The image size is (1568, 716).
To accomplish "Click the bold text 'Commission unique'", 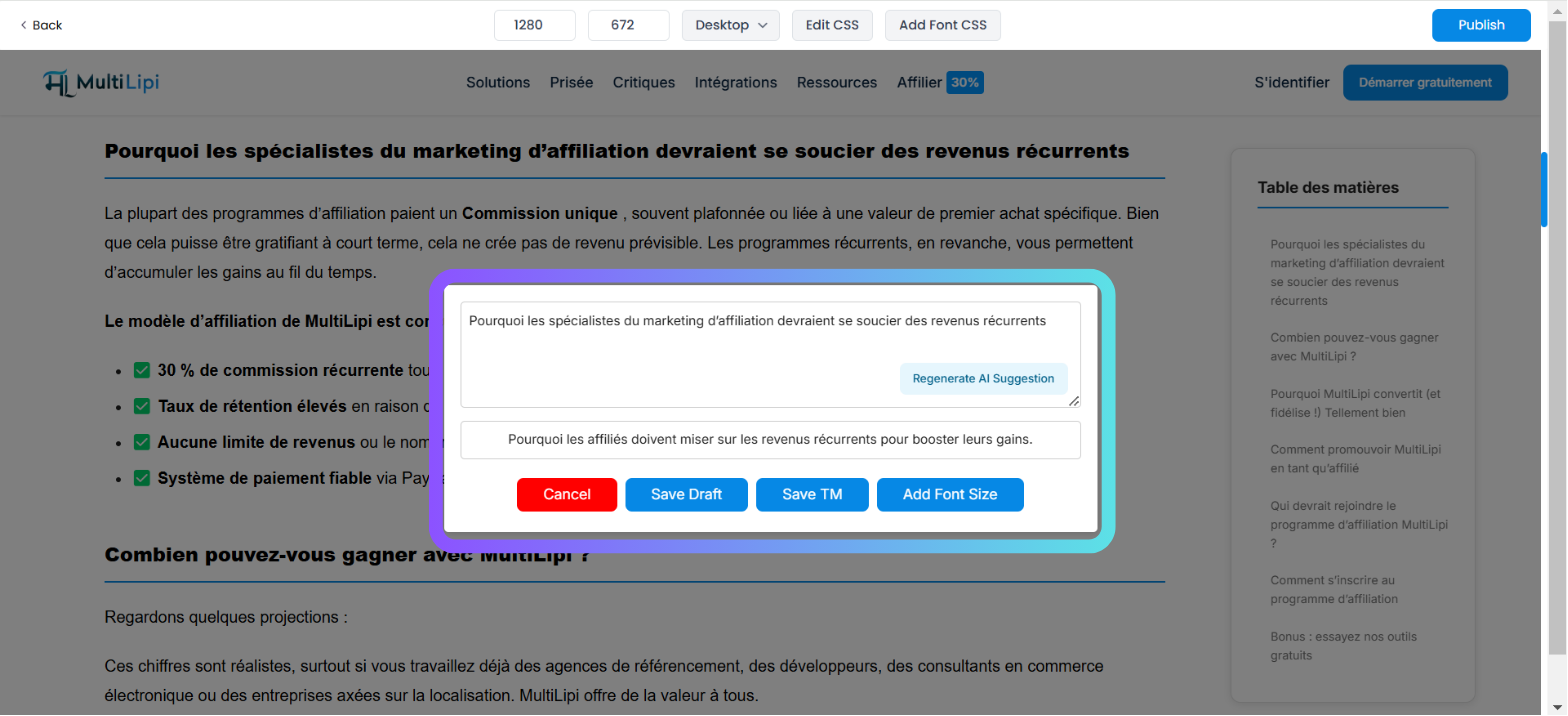I will pos(539,213).
